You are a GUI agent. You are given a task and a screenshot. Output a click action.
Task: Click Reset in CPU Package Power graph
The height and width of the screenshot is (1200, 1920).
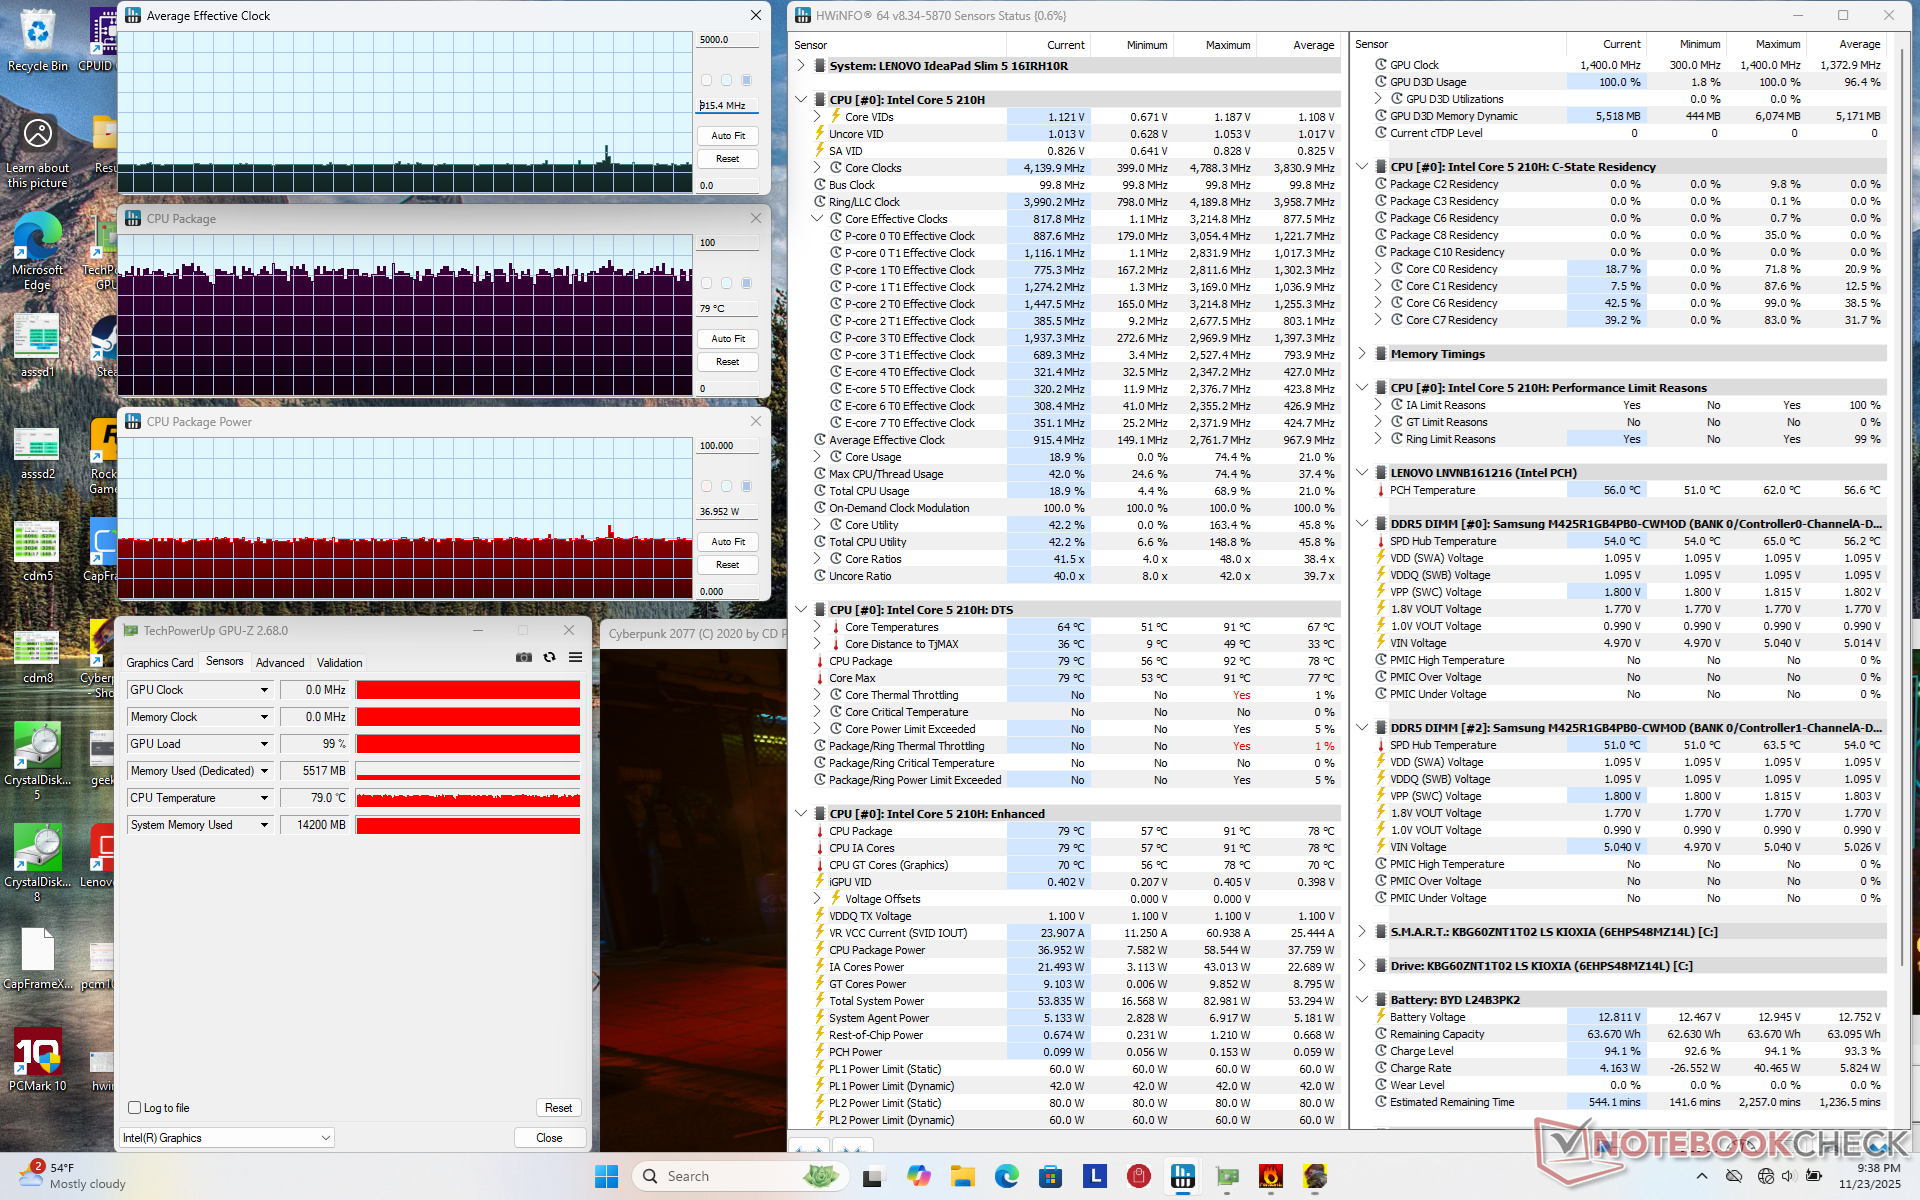[727, 565]
